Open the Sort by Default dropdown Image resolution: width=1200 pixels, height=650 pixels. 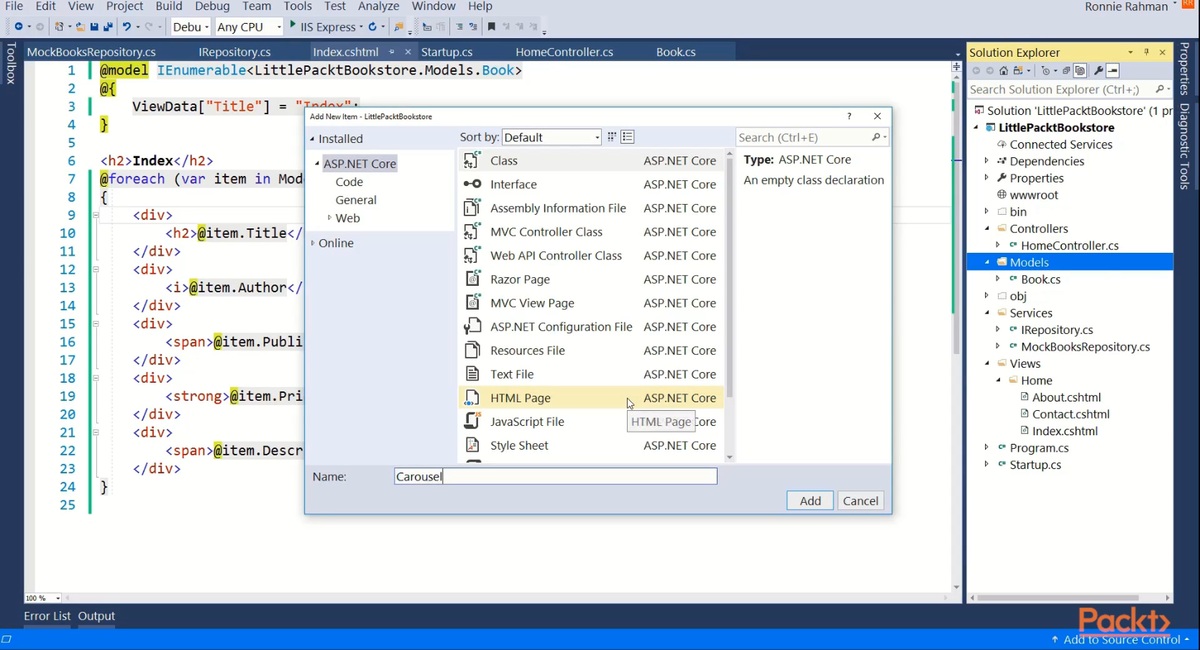pos(552,137)
